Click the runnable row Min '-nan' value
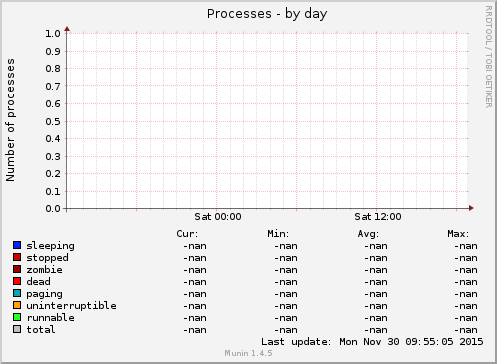The height and width of the screenshot is (364, 497). [286, 318]
